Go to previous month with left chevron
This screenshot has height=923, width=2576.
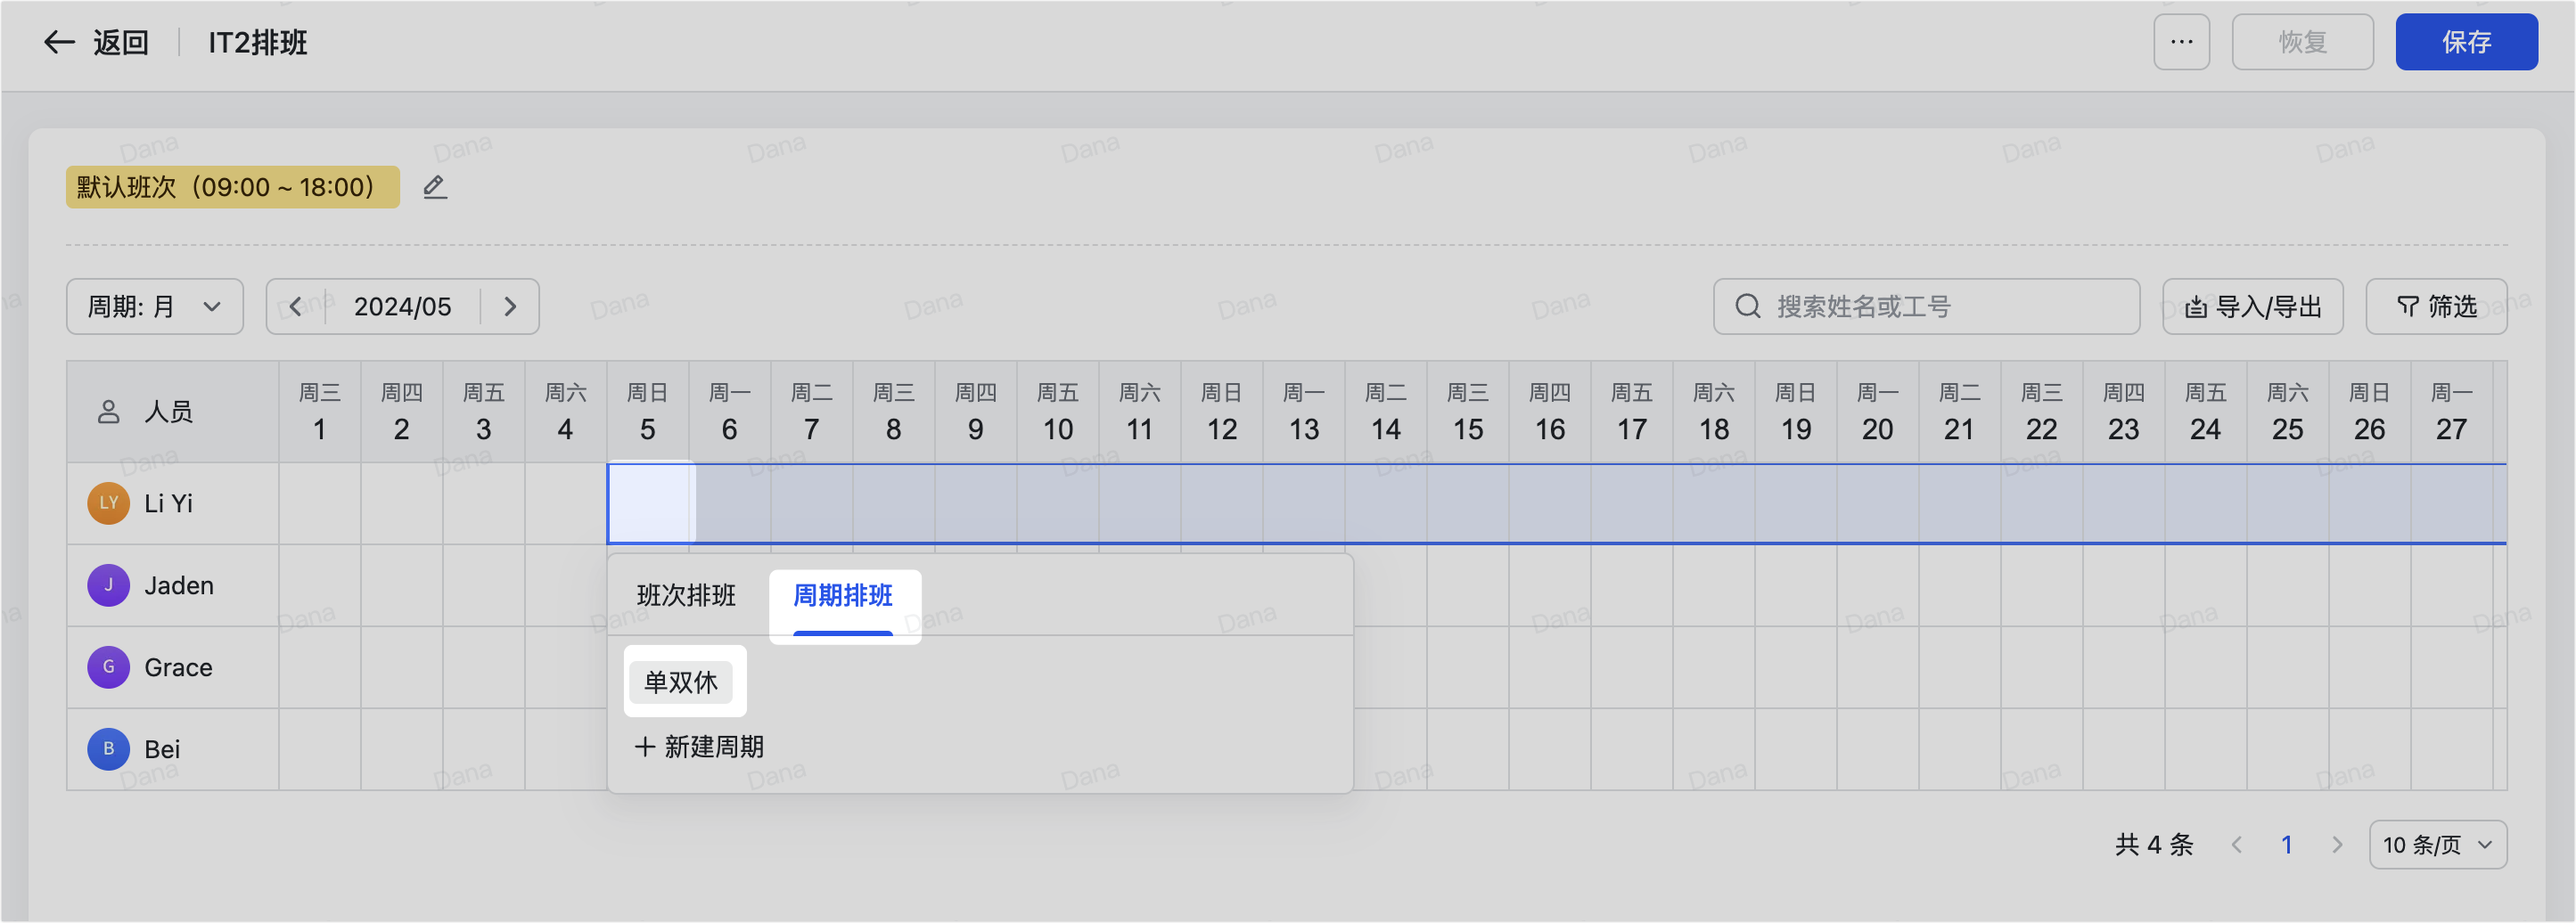(x=295, y=306)
